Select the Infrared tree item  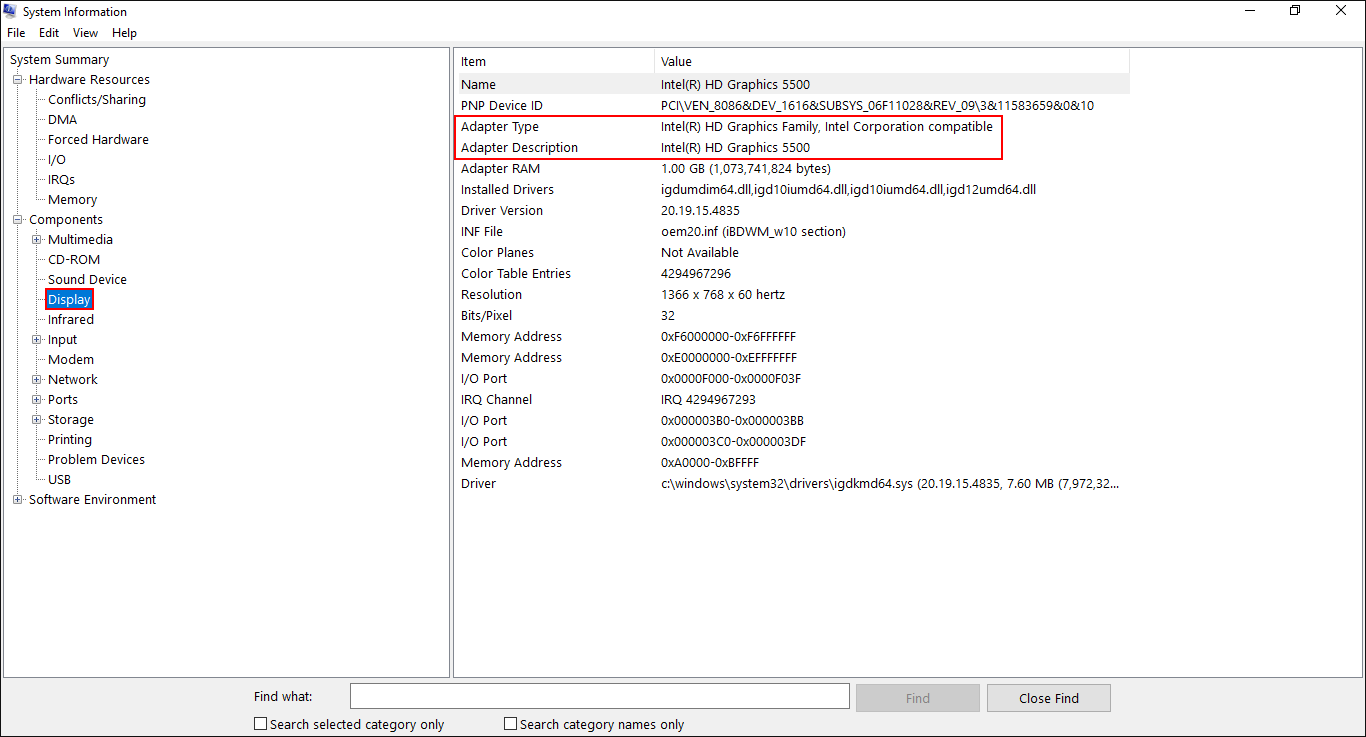pyautogui.click(x=71, y=320)
